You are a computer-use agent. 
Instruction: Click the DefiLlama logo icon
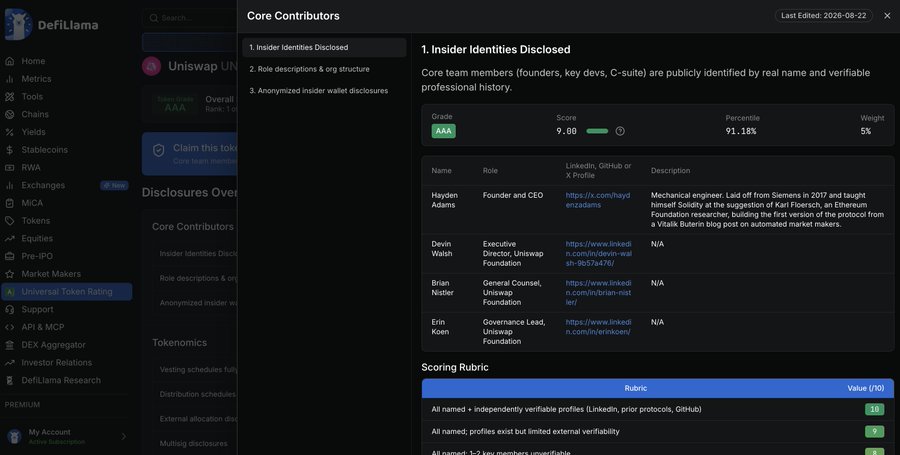click(18, 25)
